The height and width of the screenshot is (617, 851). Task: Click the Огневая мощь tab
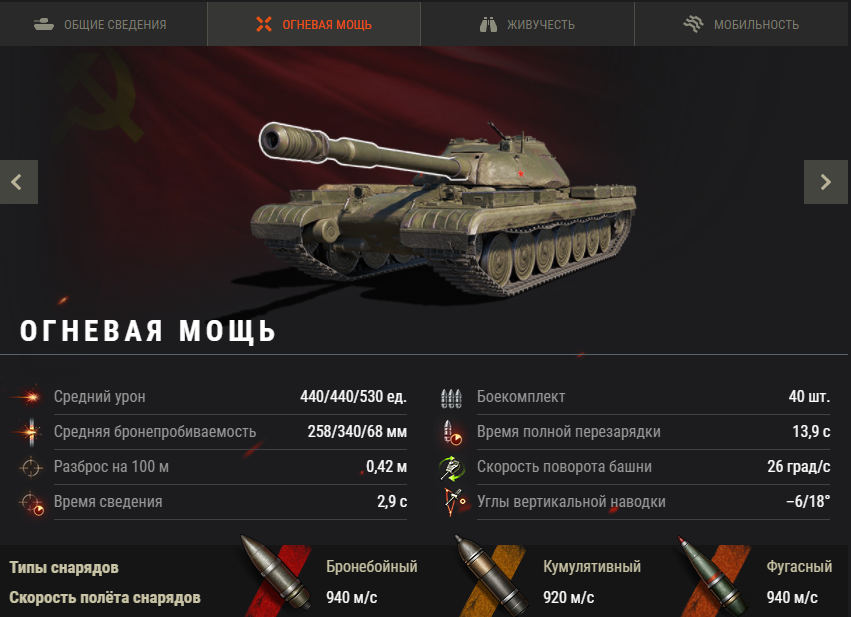[x=314, y=24]
